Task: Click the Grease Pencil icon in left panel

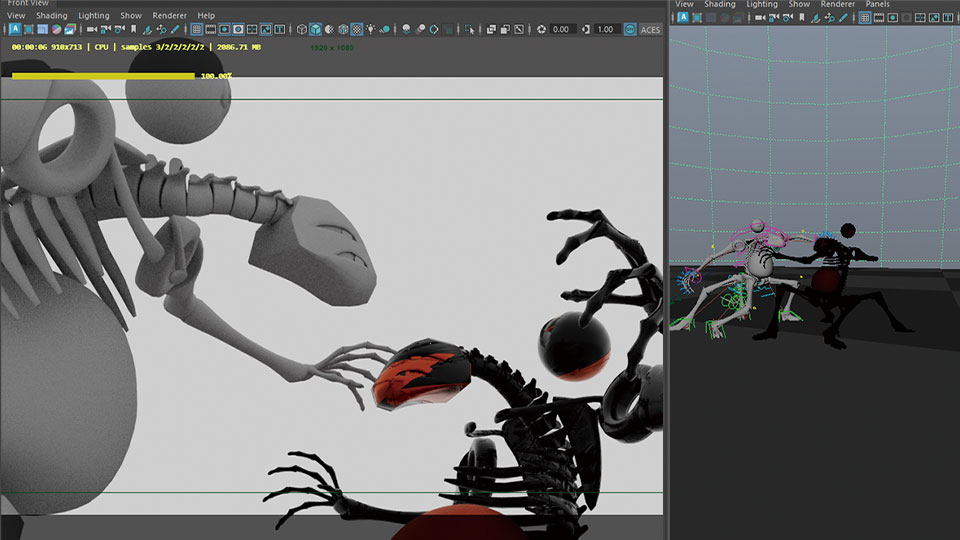Action: pyautogui.click(x=175, y=30)
